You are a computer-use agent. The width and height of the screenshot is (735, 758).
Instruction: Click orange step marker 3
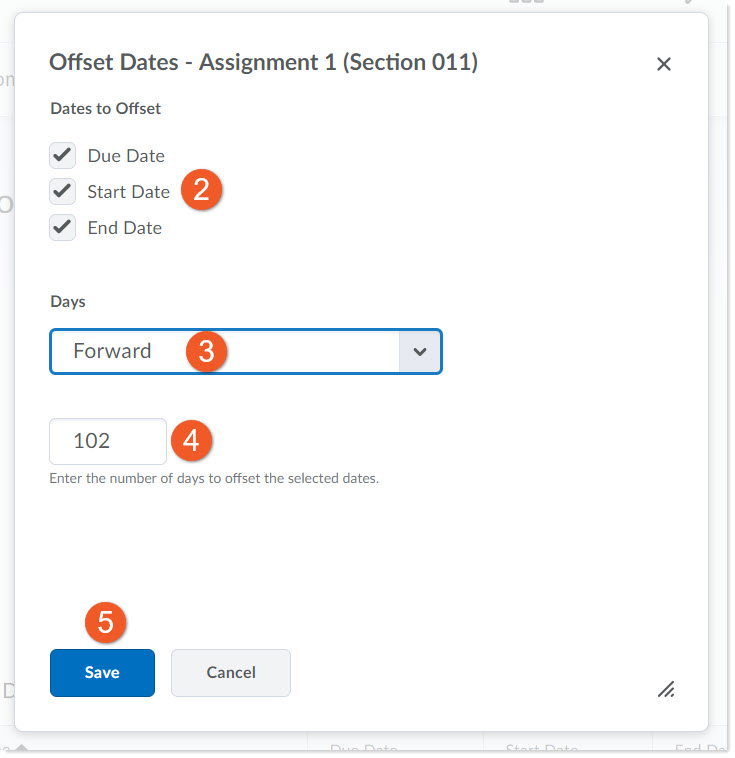206,352
